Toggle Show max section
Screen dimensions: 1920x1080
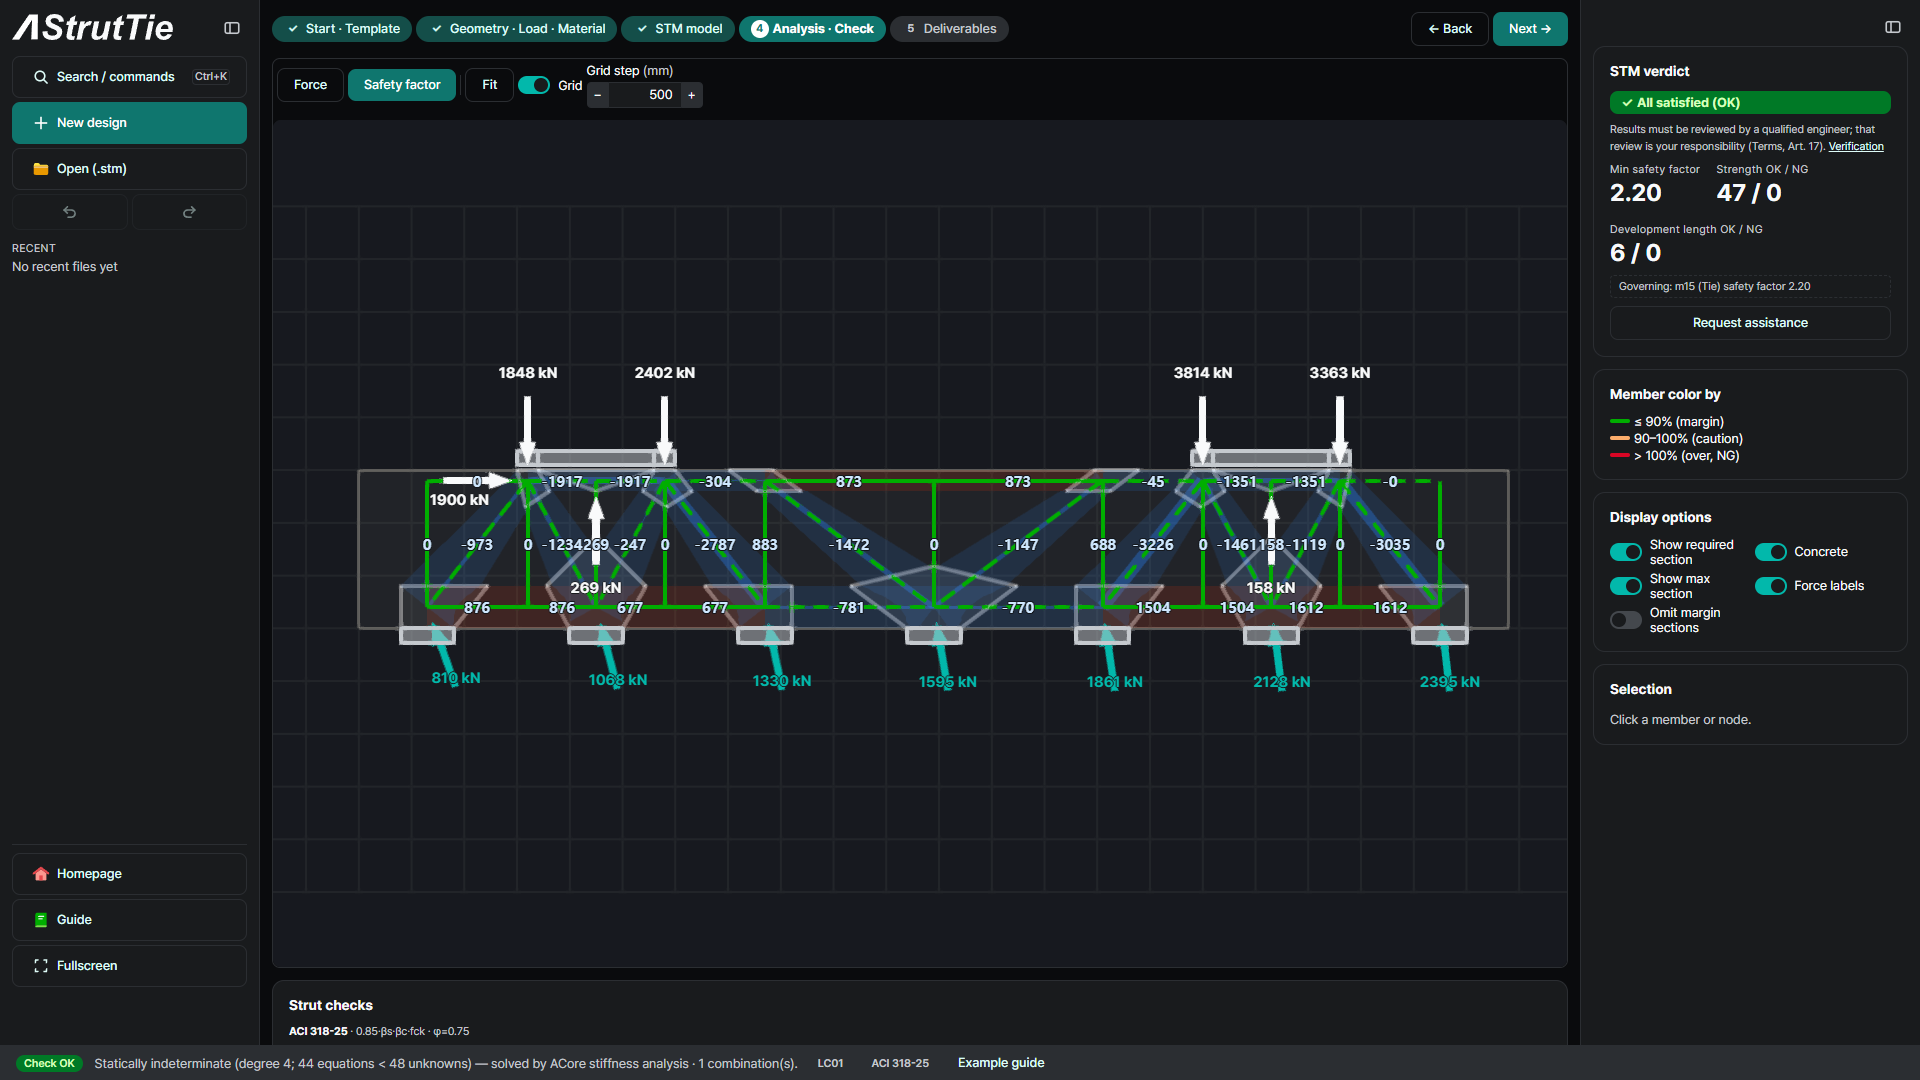point(1626,586)
